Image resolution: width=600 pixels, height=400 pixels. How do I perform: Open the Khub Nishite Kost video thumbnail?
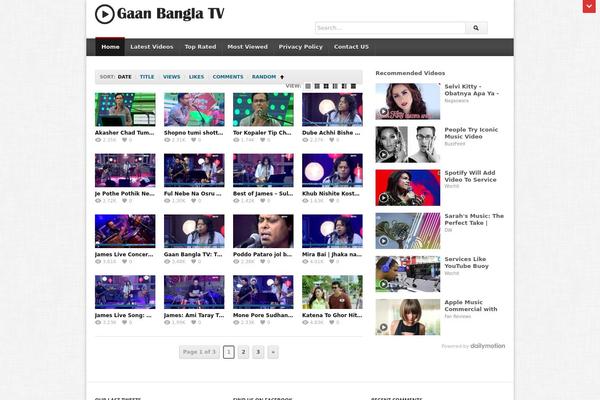332,170
